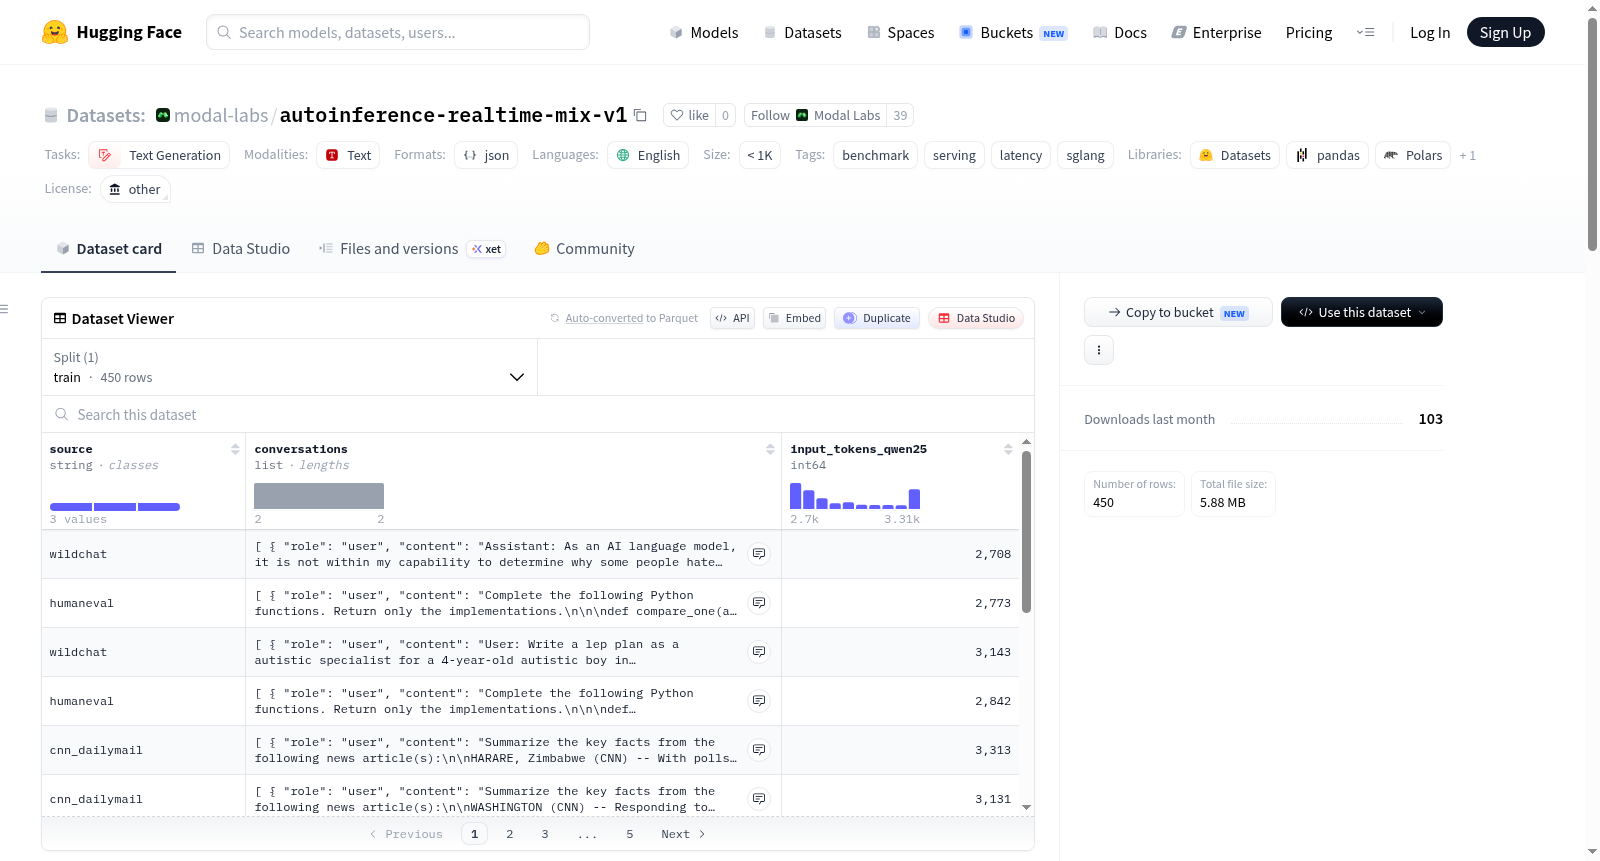This screenshot has height=861, width=1600.
Task: Open the Community tab
Action: pyautogui.click(x=584, y=249)
